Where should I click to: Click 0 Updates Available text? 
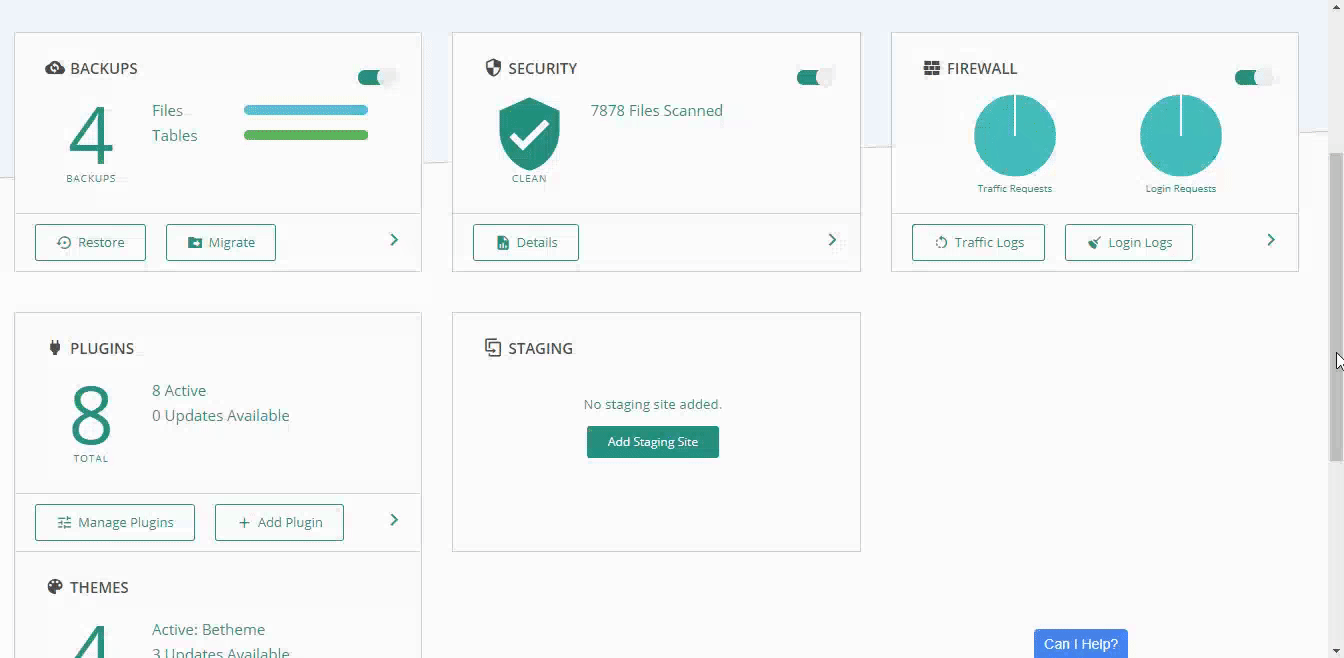(x=221, y=415)
